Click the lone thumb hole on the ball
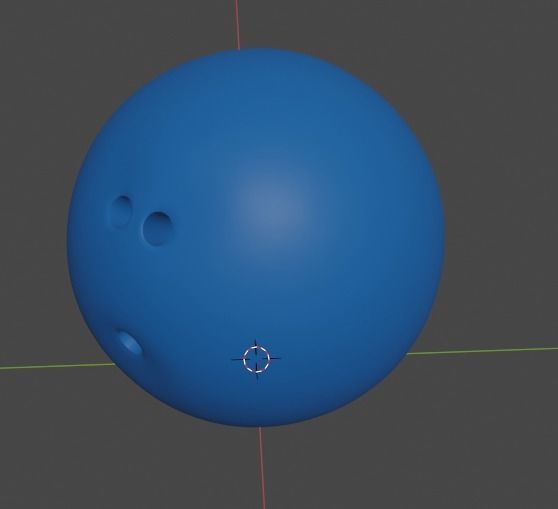 coord(130,343)
